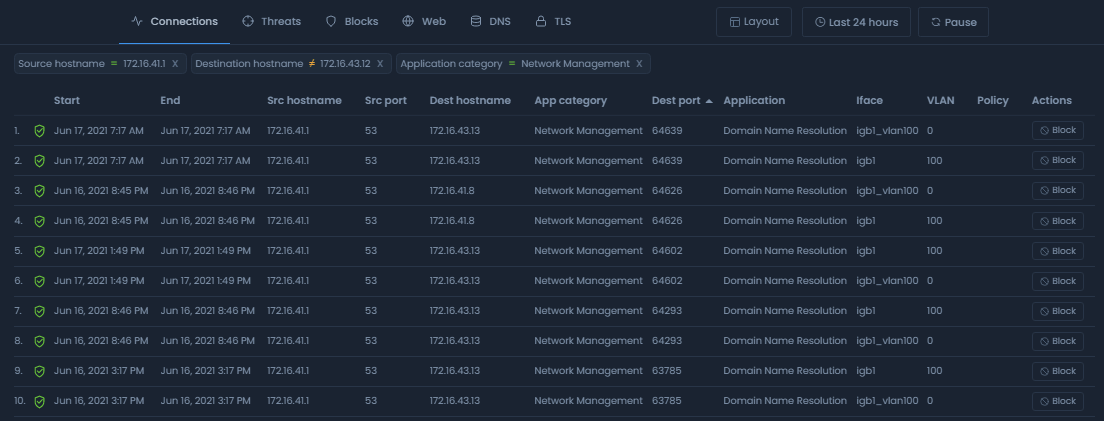Click the green shield icon in row 2
The image size is (1104, 421).
click(x=39, y=161)
